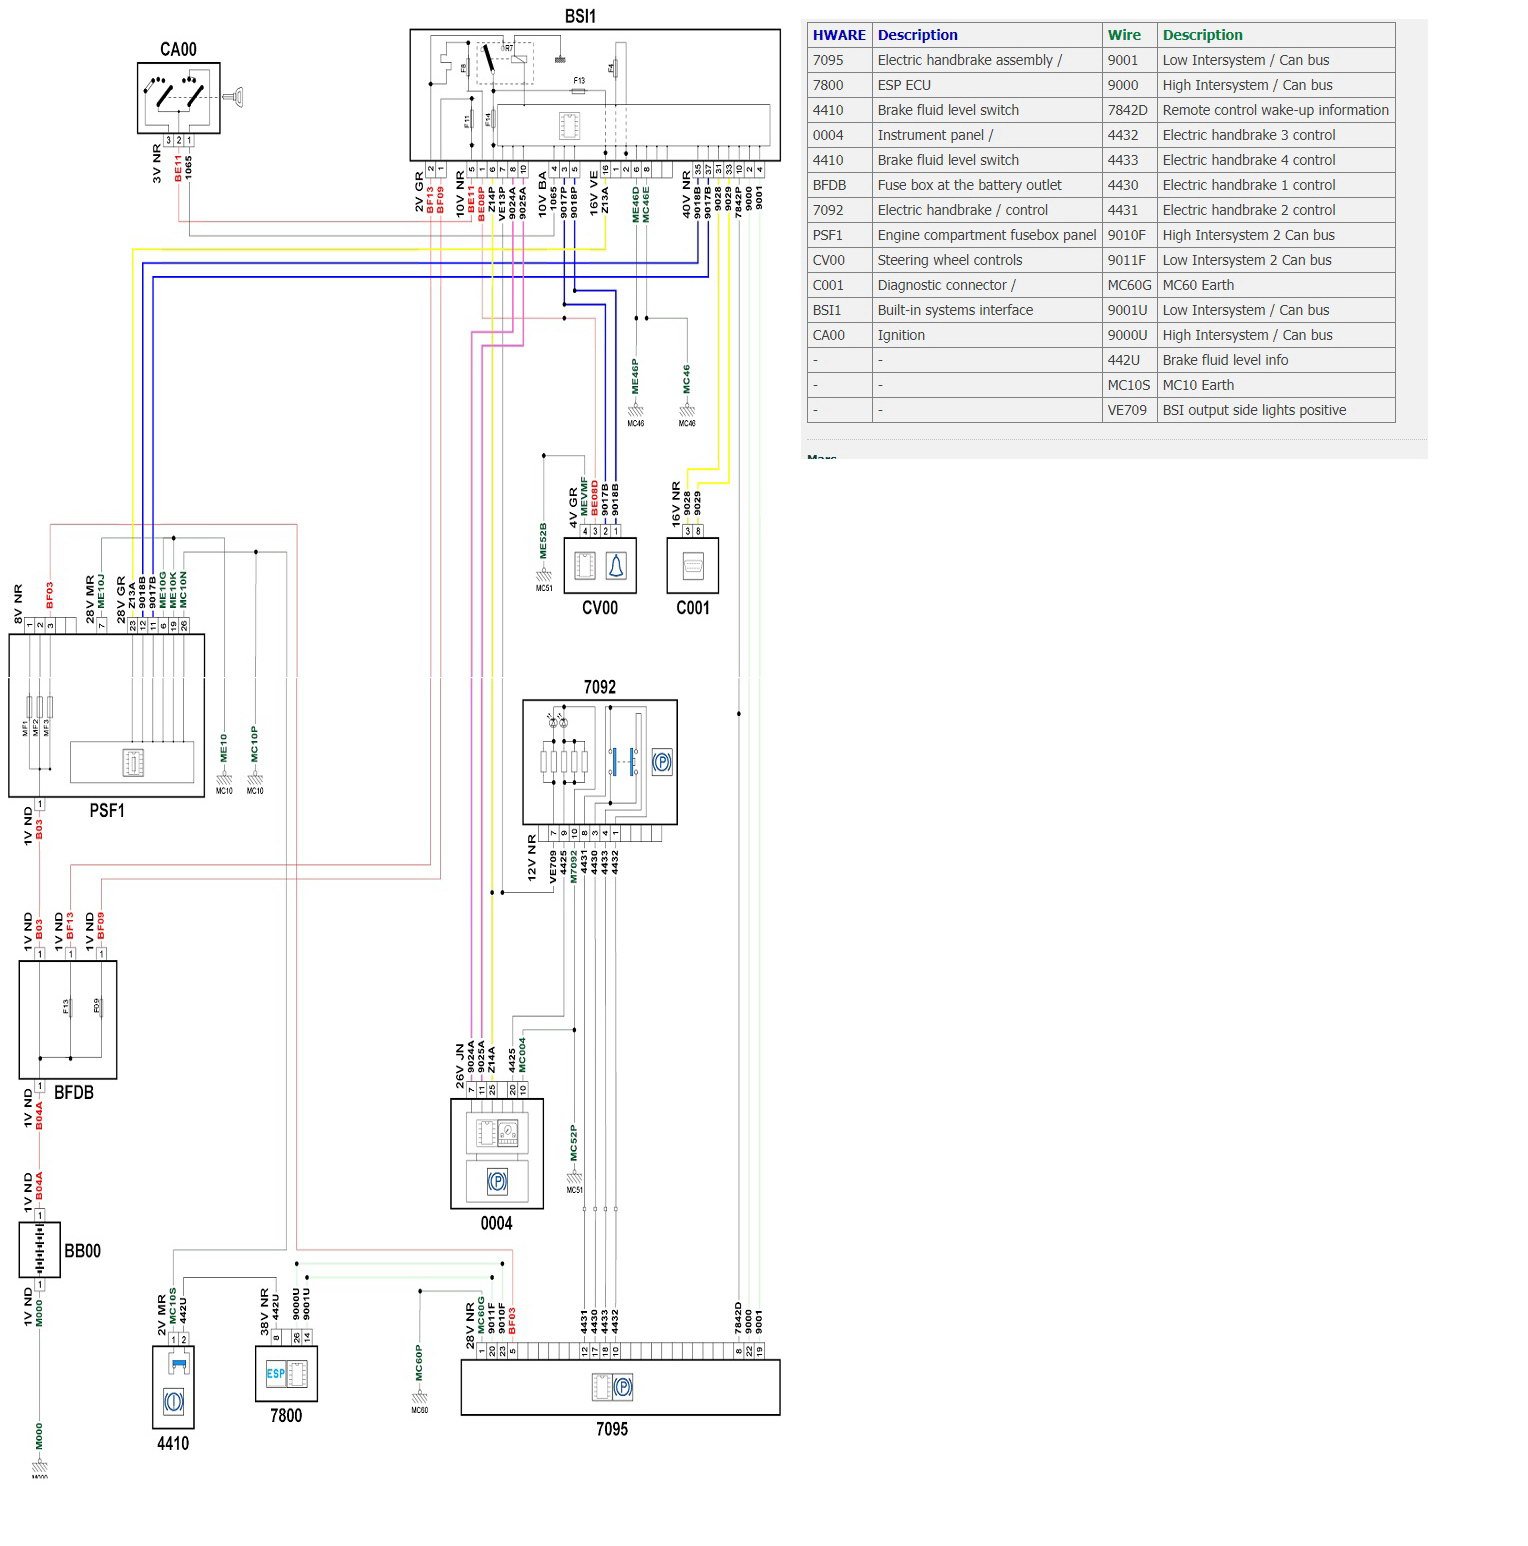The width and height of the screenshot is (1528, 1546).
Task: Select the 4410 label under the fluid switch
Action: point(173,1443)
